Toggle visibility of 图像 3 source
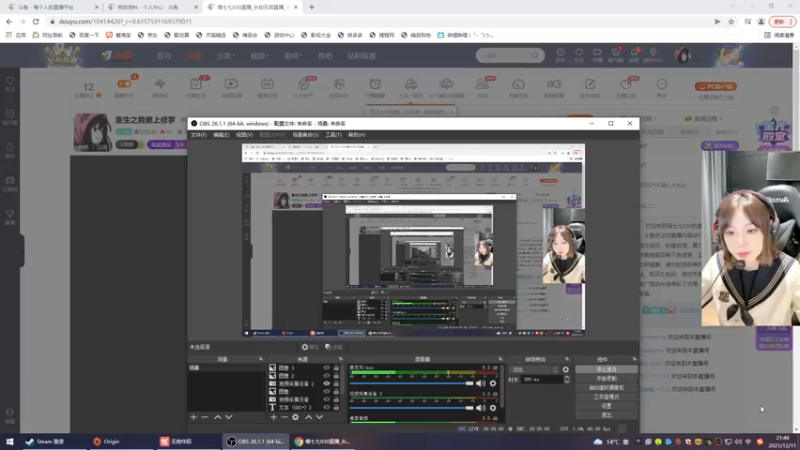 (327, 367)
